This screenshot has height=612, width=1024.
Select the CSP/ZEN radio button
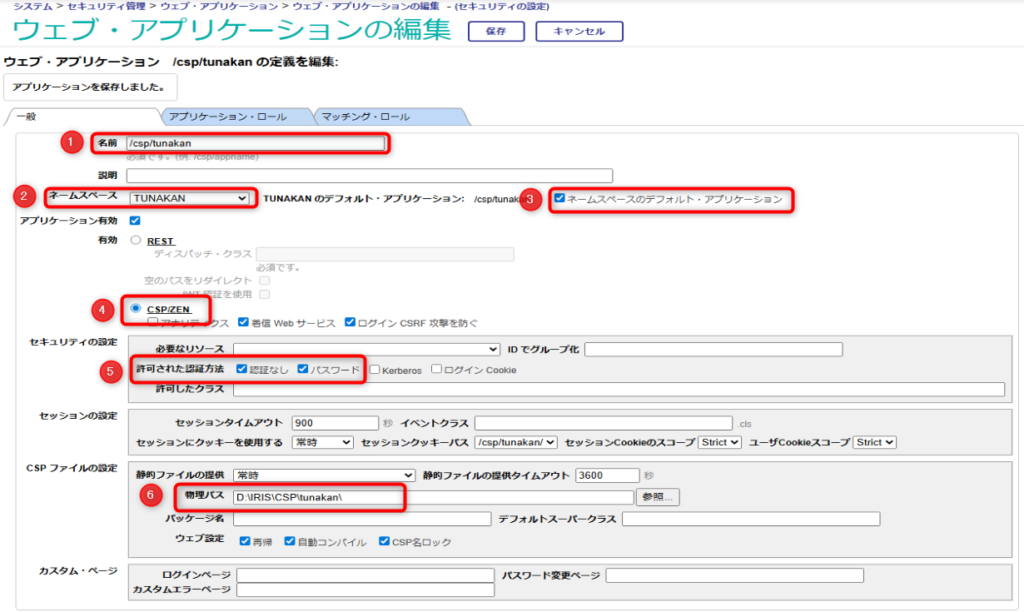136,308
